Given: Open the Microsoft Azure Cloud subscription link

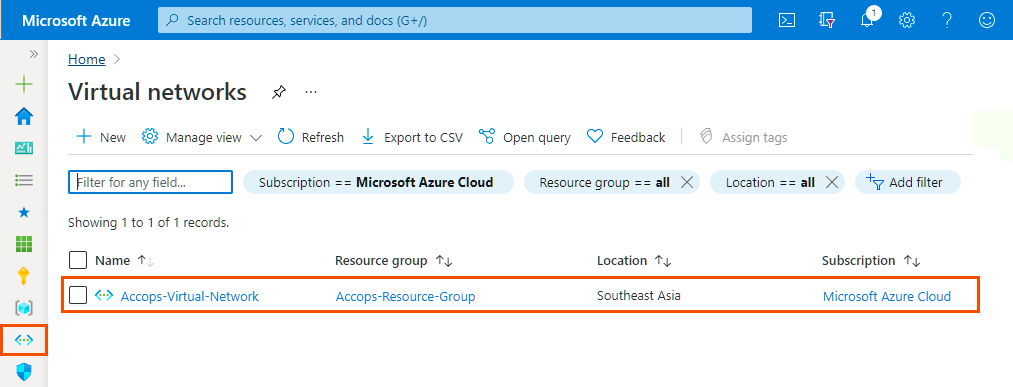Looking at the screenshot, I should (886, 297).
